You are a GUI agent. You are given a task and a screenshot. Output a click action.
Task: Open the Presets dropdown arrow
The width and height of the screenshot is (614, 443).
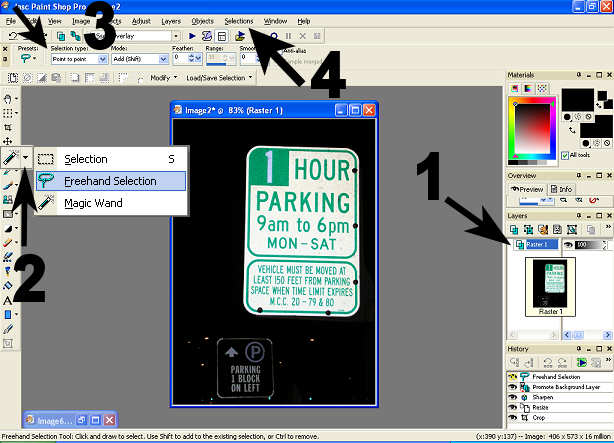[x=35, y=58]
